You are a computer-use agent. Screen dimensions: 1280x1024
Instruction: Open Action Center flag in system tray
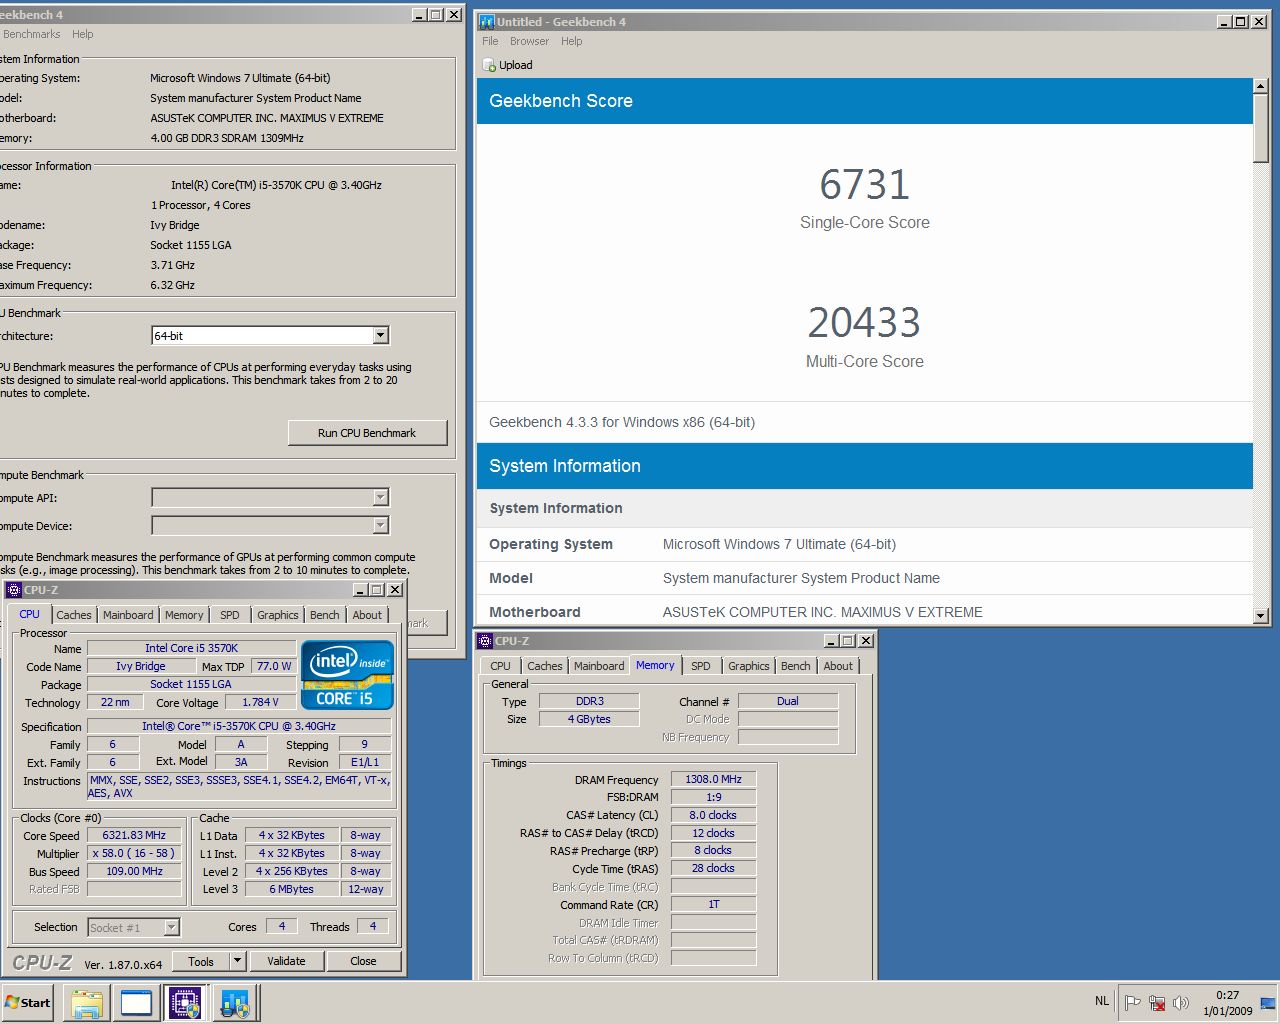click(1132, 1002)
